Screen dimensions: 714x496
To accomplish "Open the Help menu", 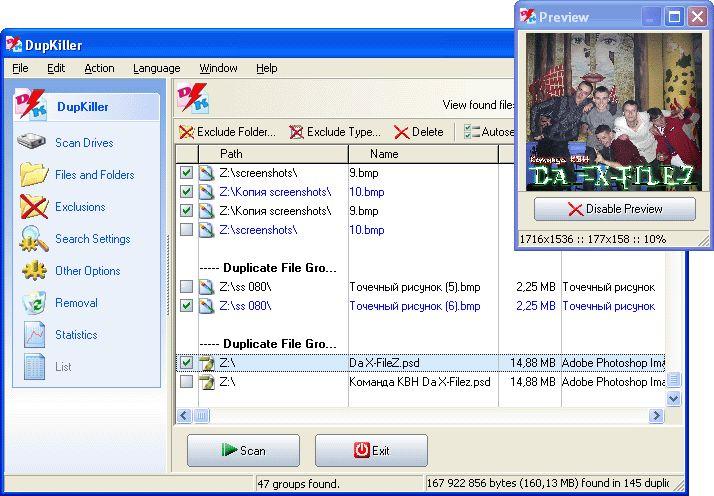I will (266, 68).
